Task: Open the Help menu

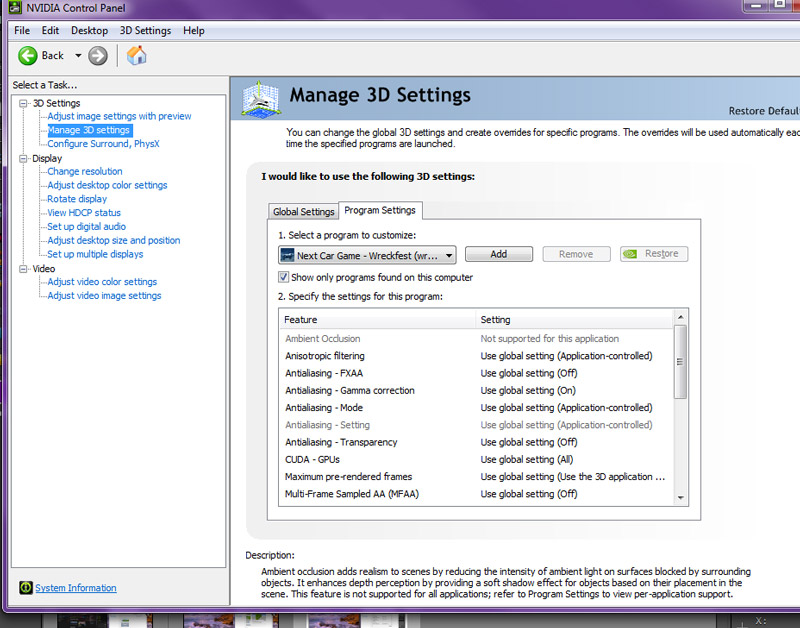Action: pos(194,31)
